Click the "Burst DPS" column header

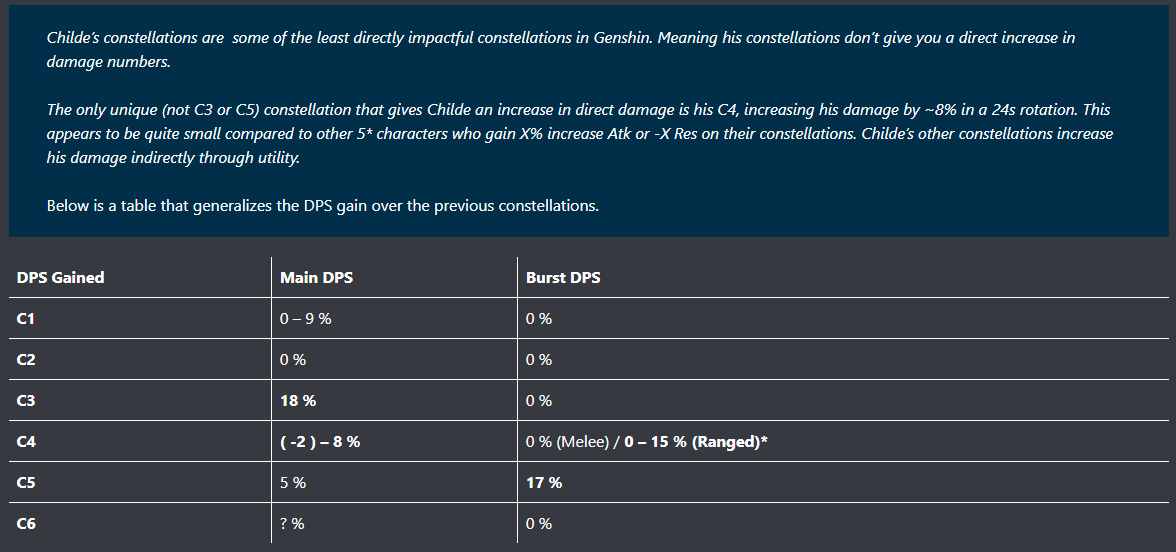click(563, 277)
